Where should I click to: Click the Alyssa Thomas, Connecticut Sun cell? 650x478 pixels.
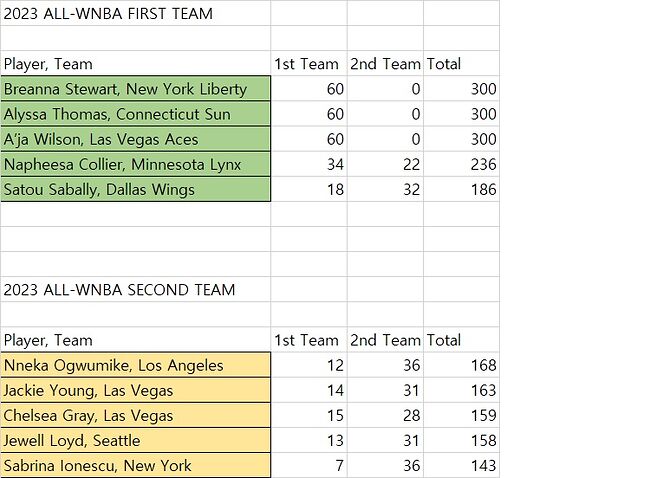(135, 114)
